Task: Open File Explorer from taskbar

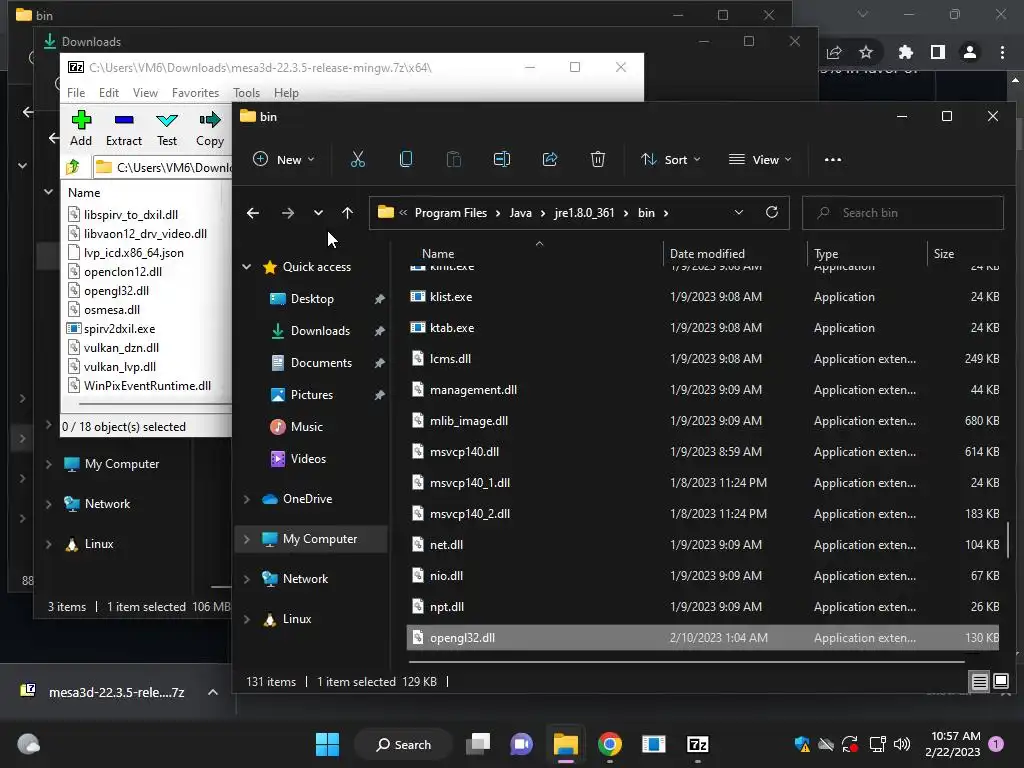Action: [566, 744]
